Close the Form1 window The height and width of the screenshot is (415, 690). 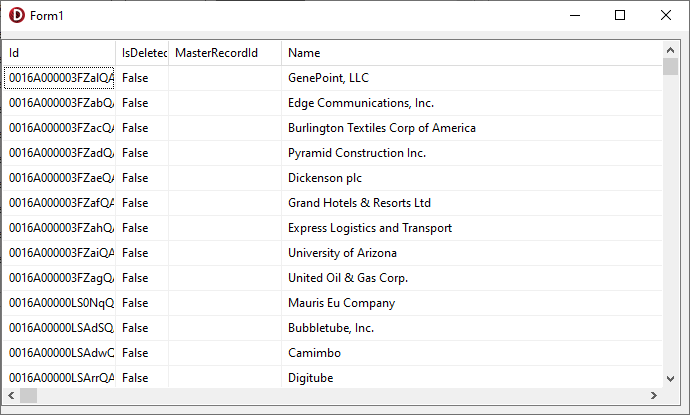coord(666,15)
